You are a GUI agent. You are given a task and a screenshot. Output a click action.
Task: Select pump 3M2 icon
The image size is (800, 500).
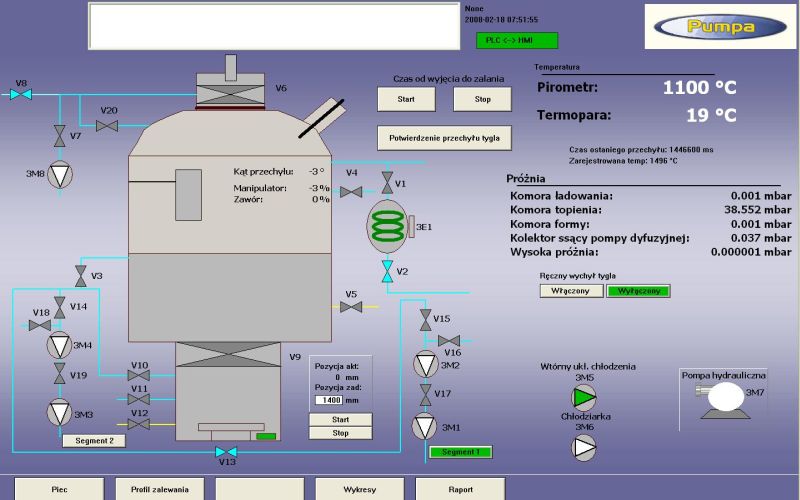pyautogui.click(x=425, y=365)
